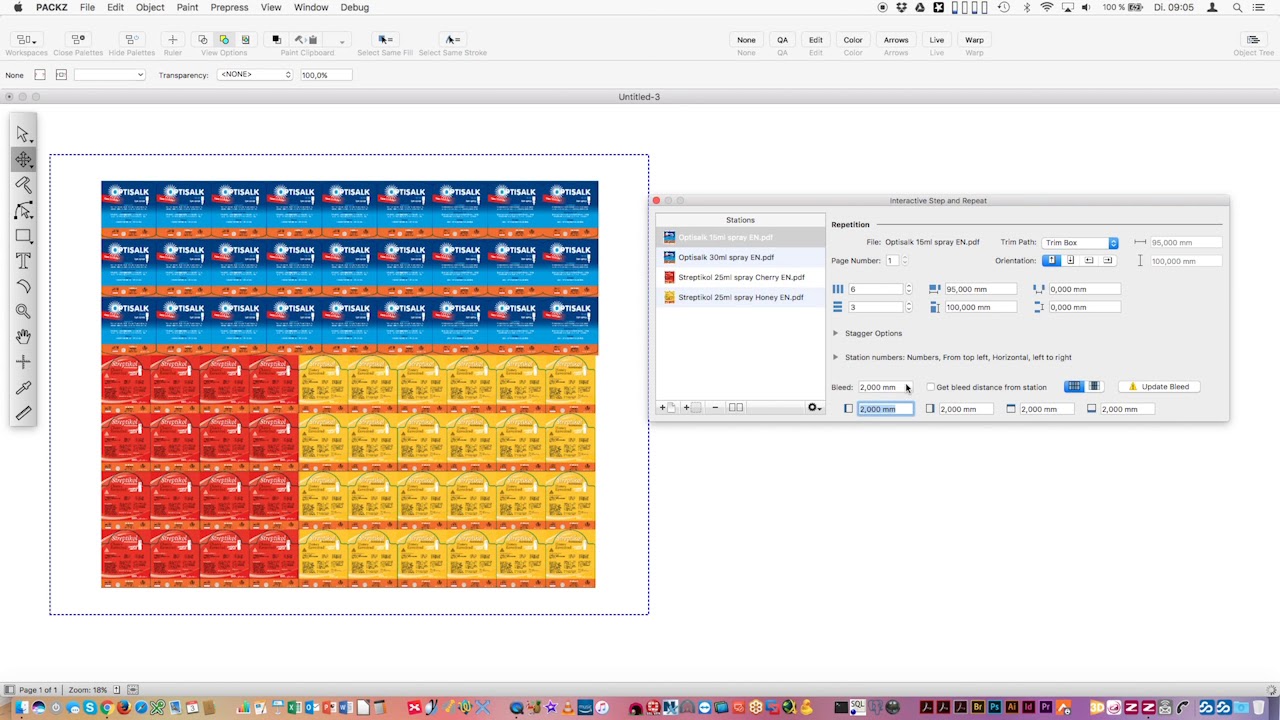1280x720 pixels.
Task: Open the Debug menu
Action: [354, 7]
